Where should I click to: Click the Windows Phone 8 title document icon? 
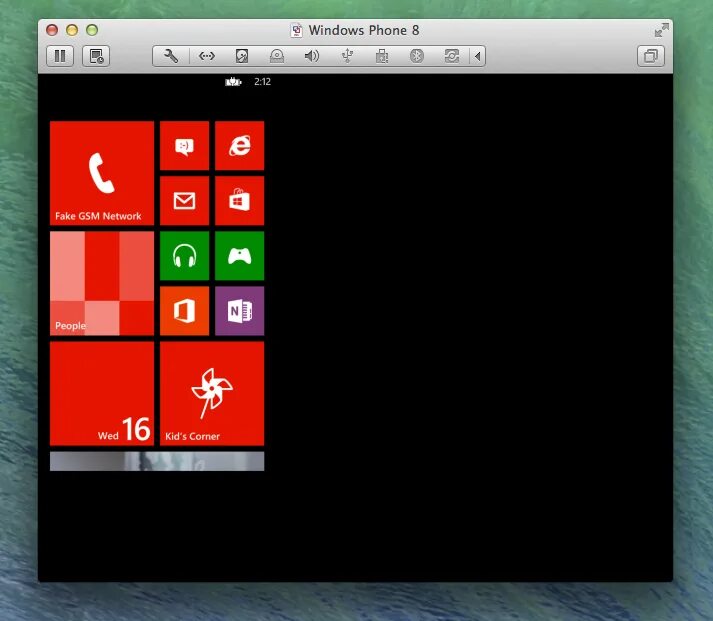click(x=296, y=30)
